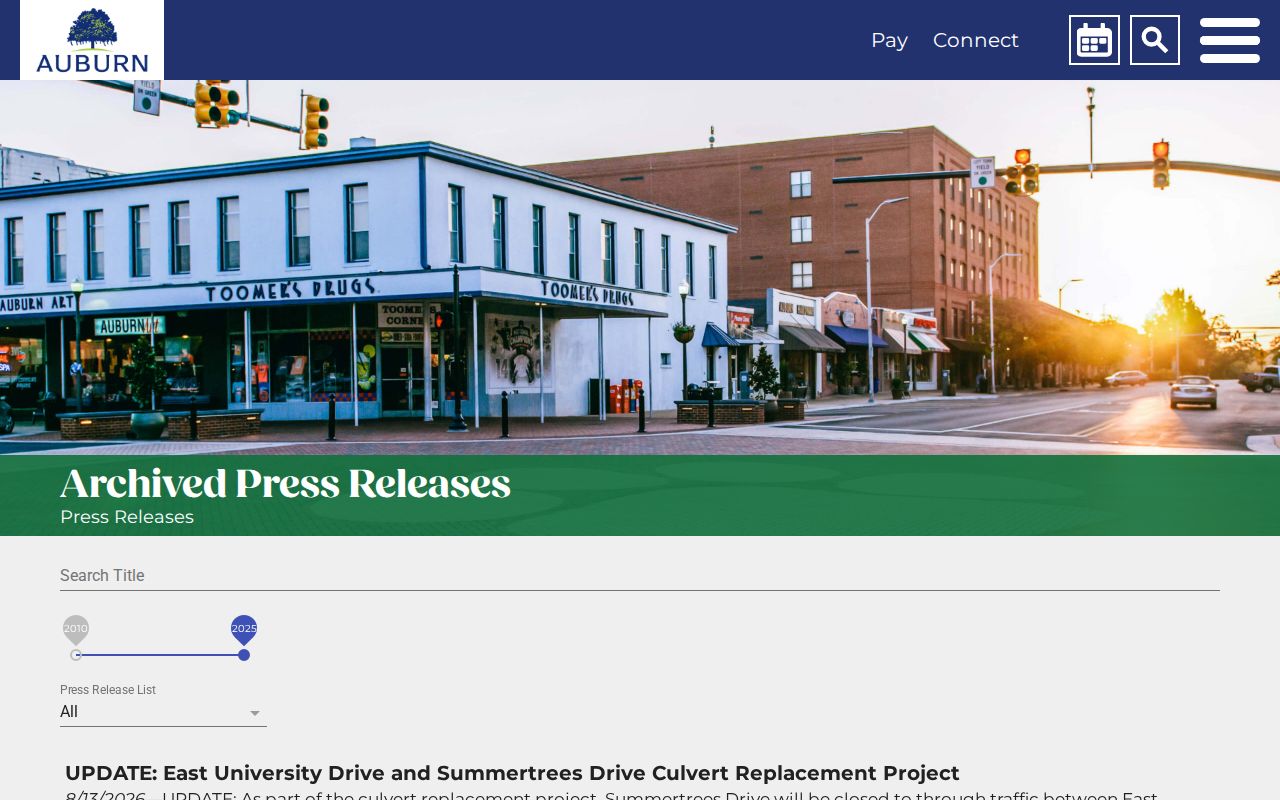
Task: Click the Press Releases breadcrumb text
Action: [x=127, y=517]
